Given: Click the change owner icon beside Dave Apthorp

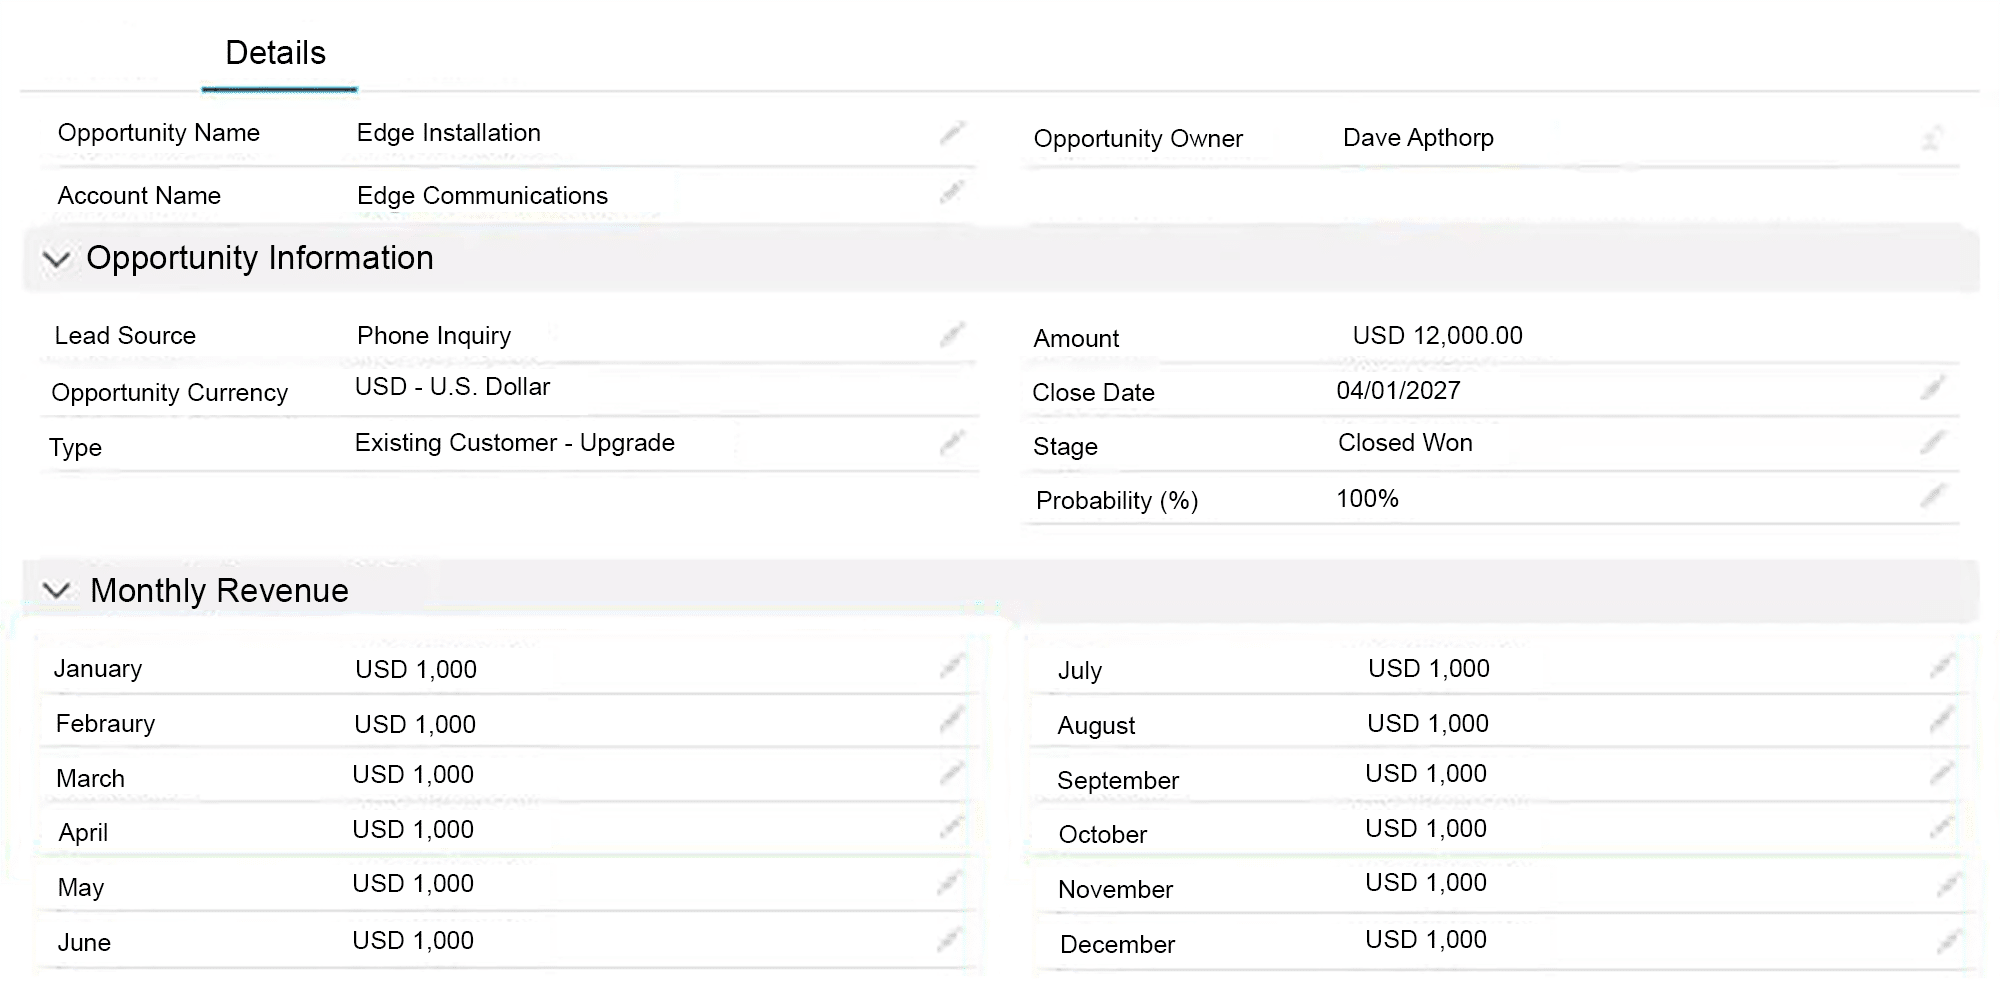Looking at the screenshot, I should [x=1932, y=138].
